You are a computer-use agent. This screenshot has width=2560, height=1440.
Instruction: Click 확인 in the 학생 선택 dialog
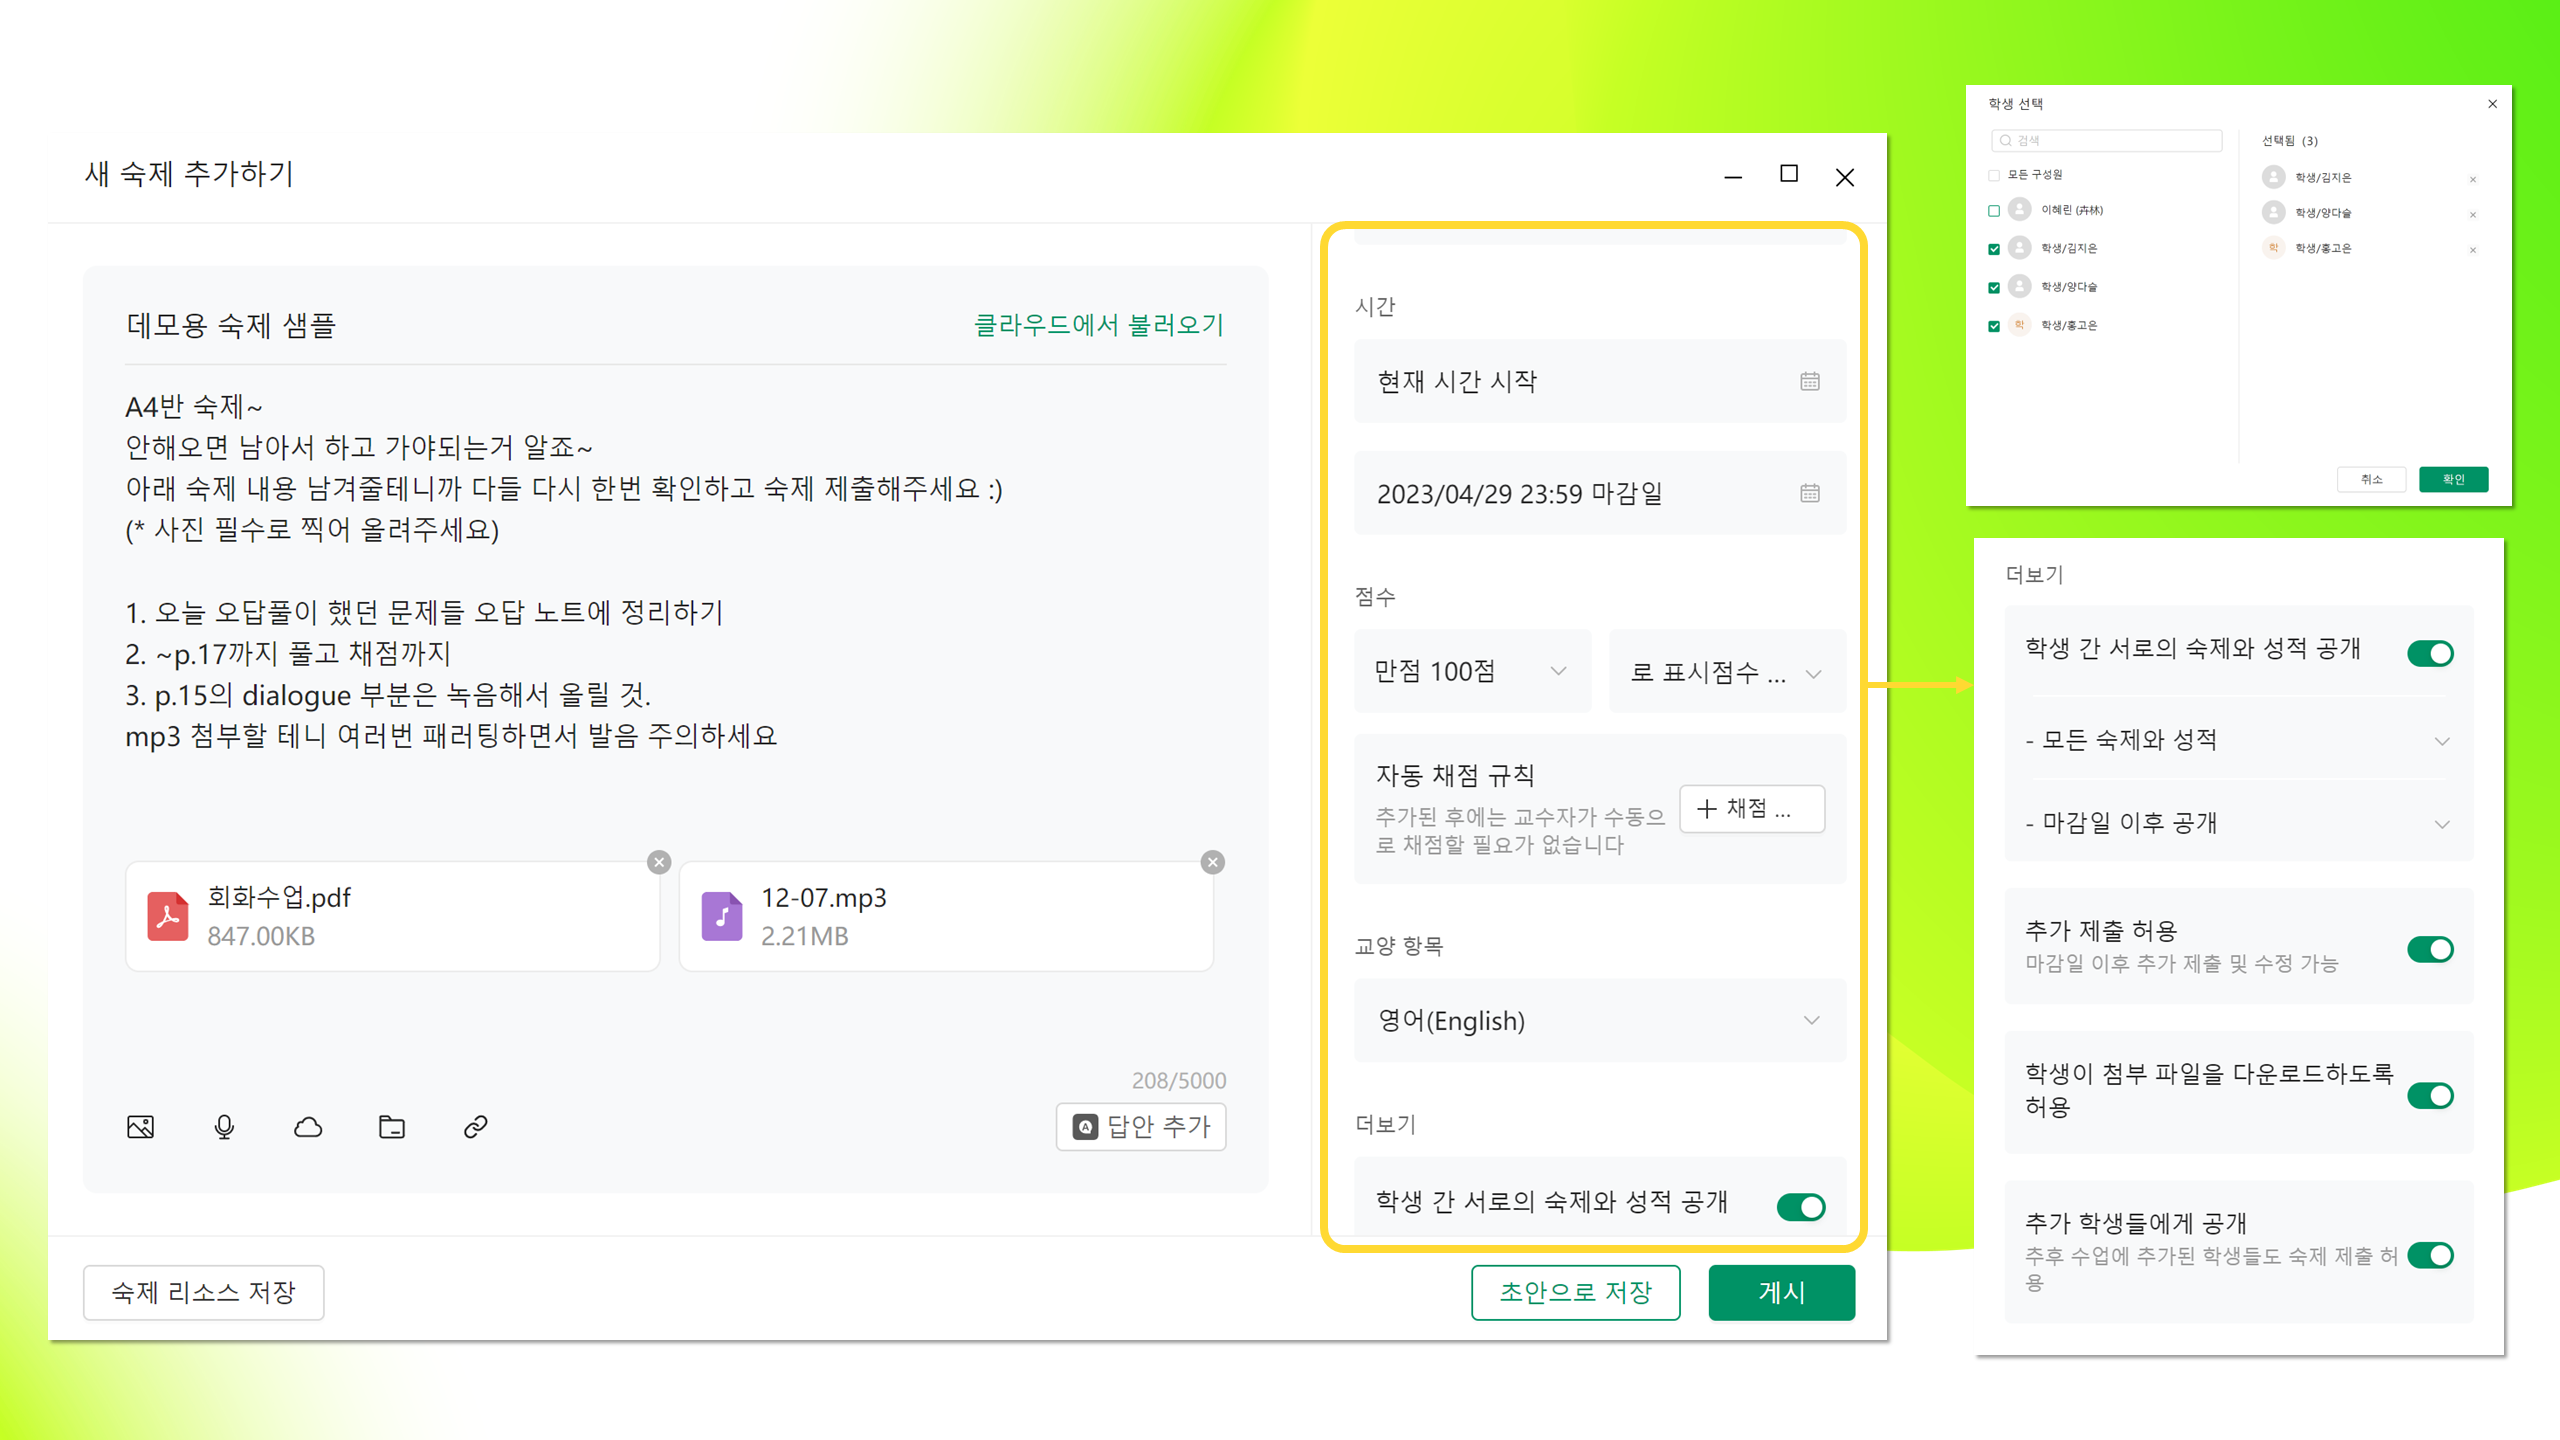tap(2454, 480)
